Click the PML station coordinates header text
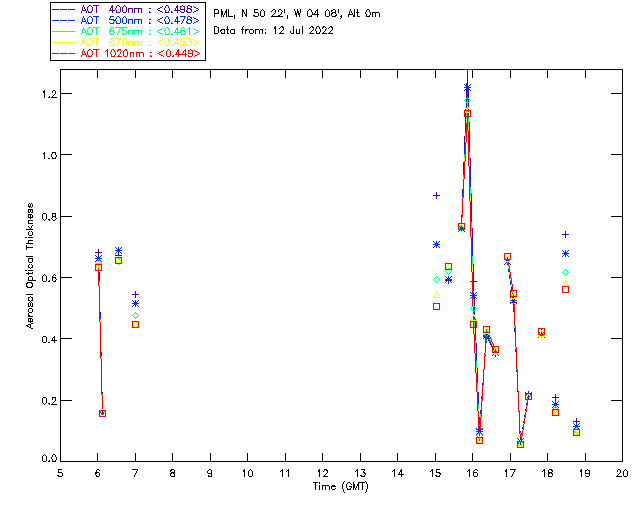 click(297, 14)
